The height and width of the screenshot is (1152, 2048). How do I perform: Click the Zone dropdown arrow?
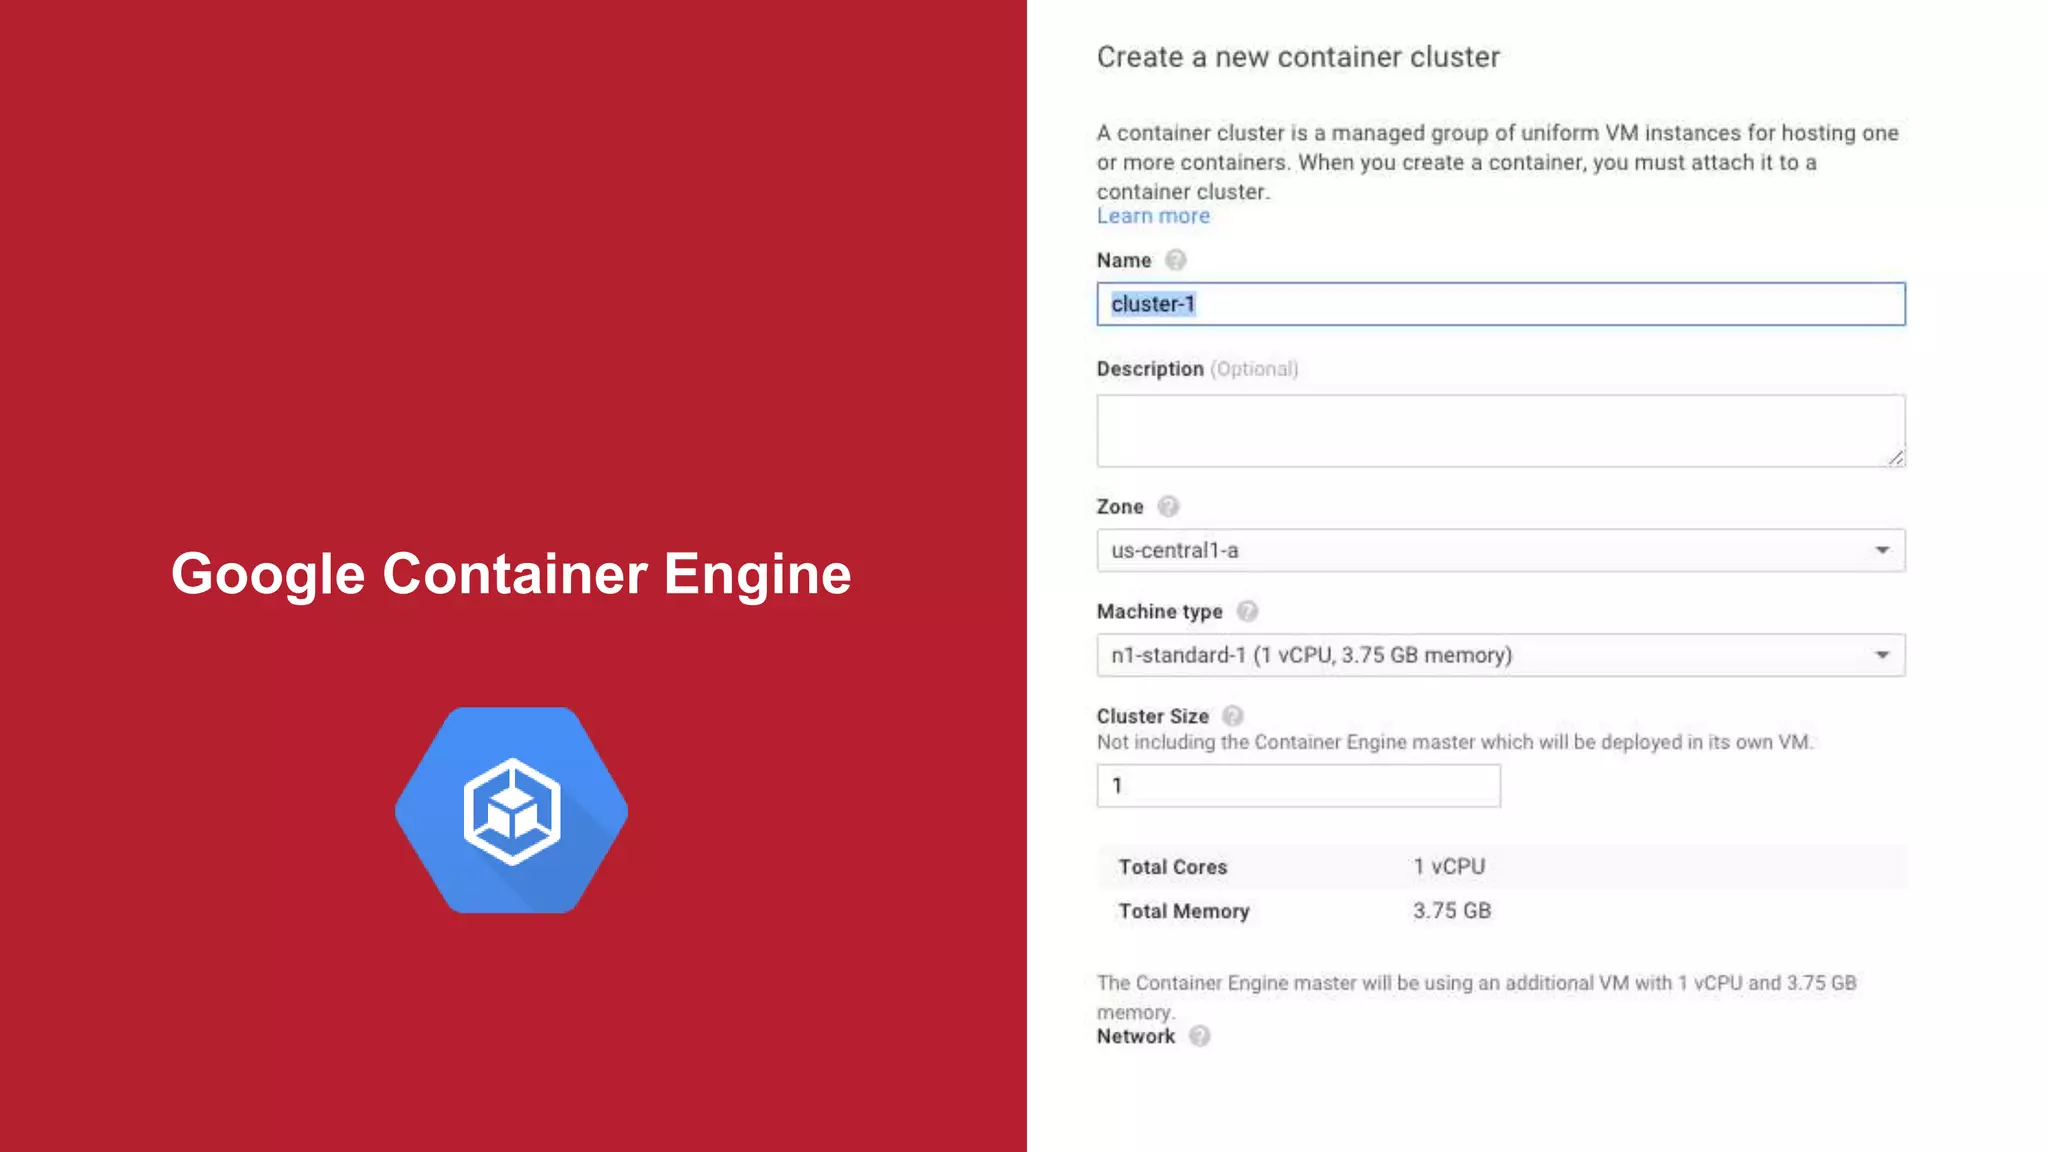1882,550
